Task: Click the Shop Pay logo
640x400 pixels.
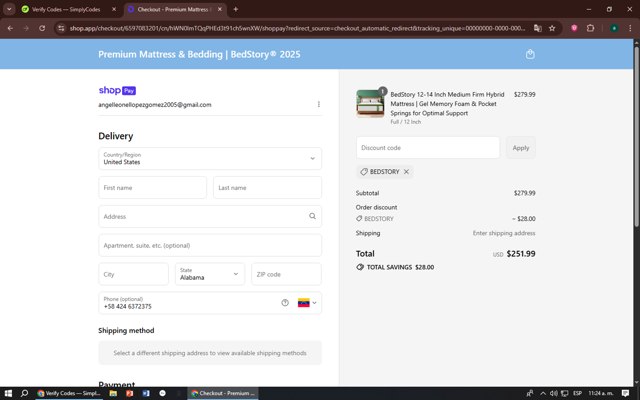Action: pyautogui.click(x=117, y=90)
